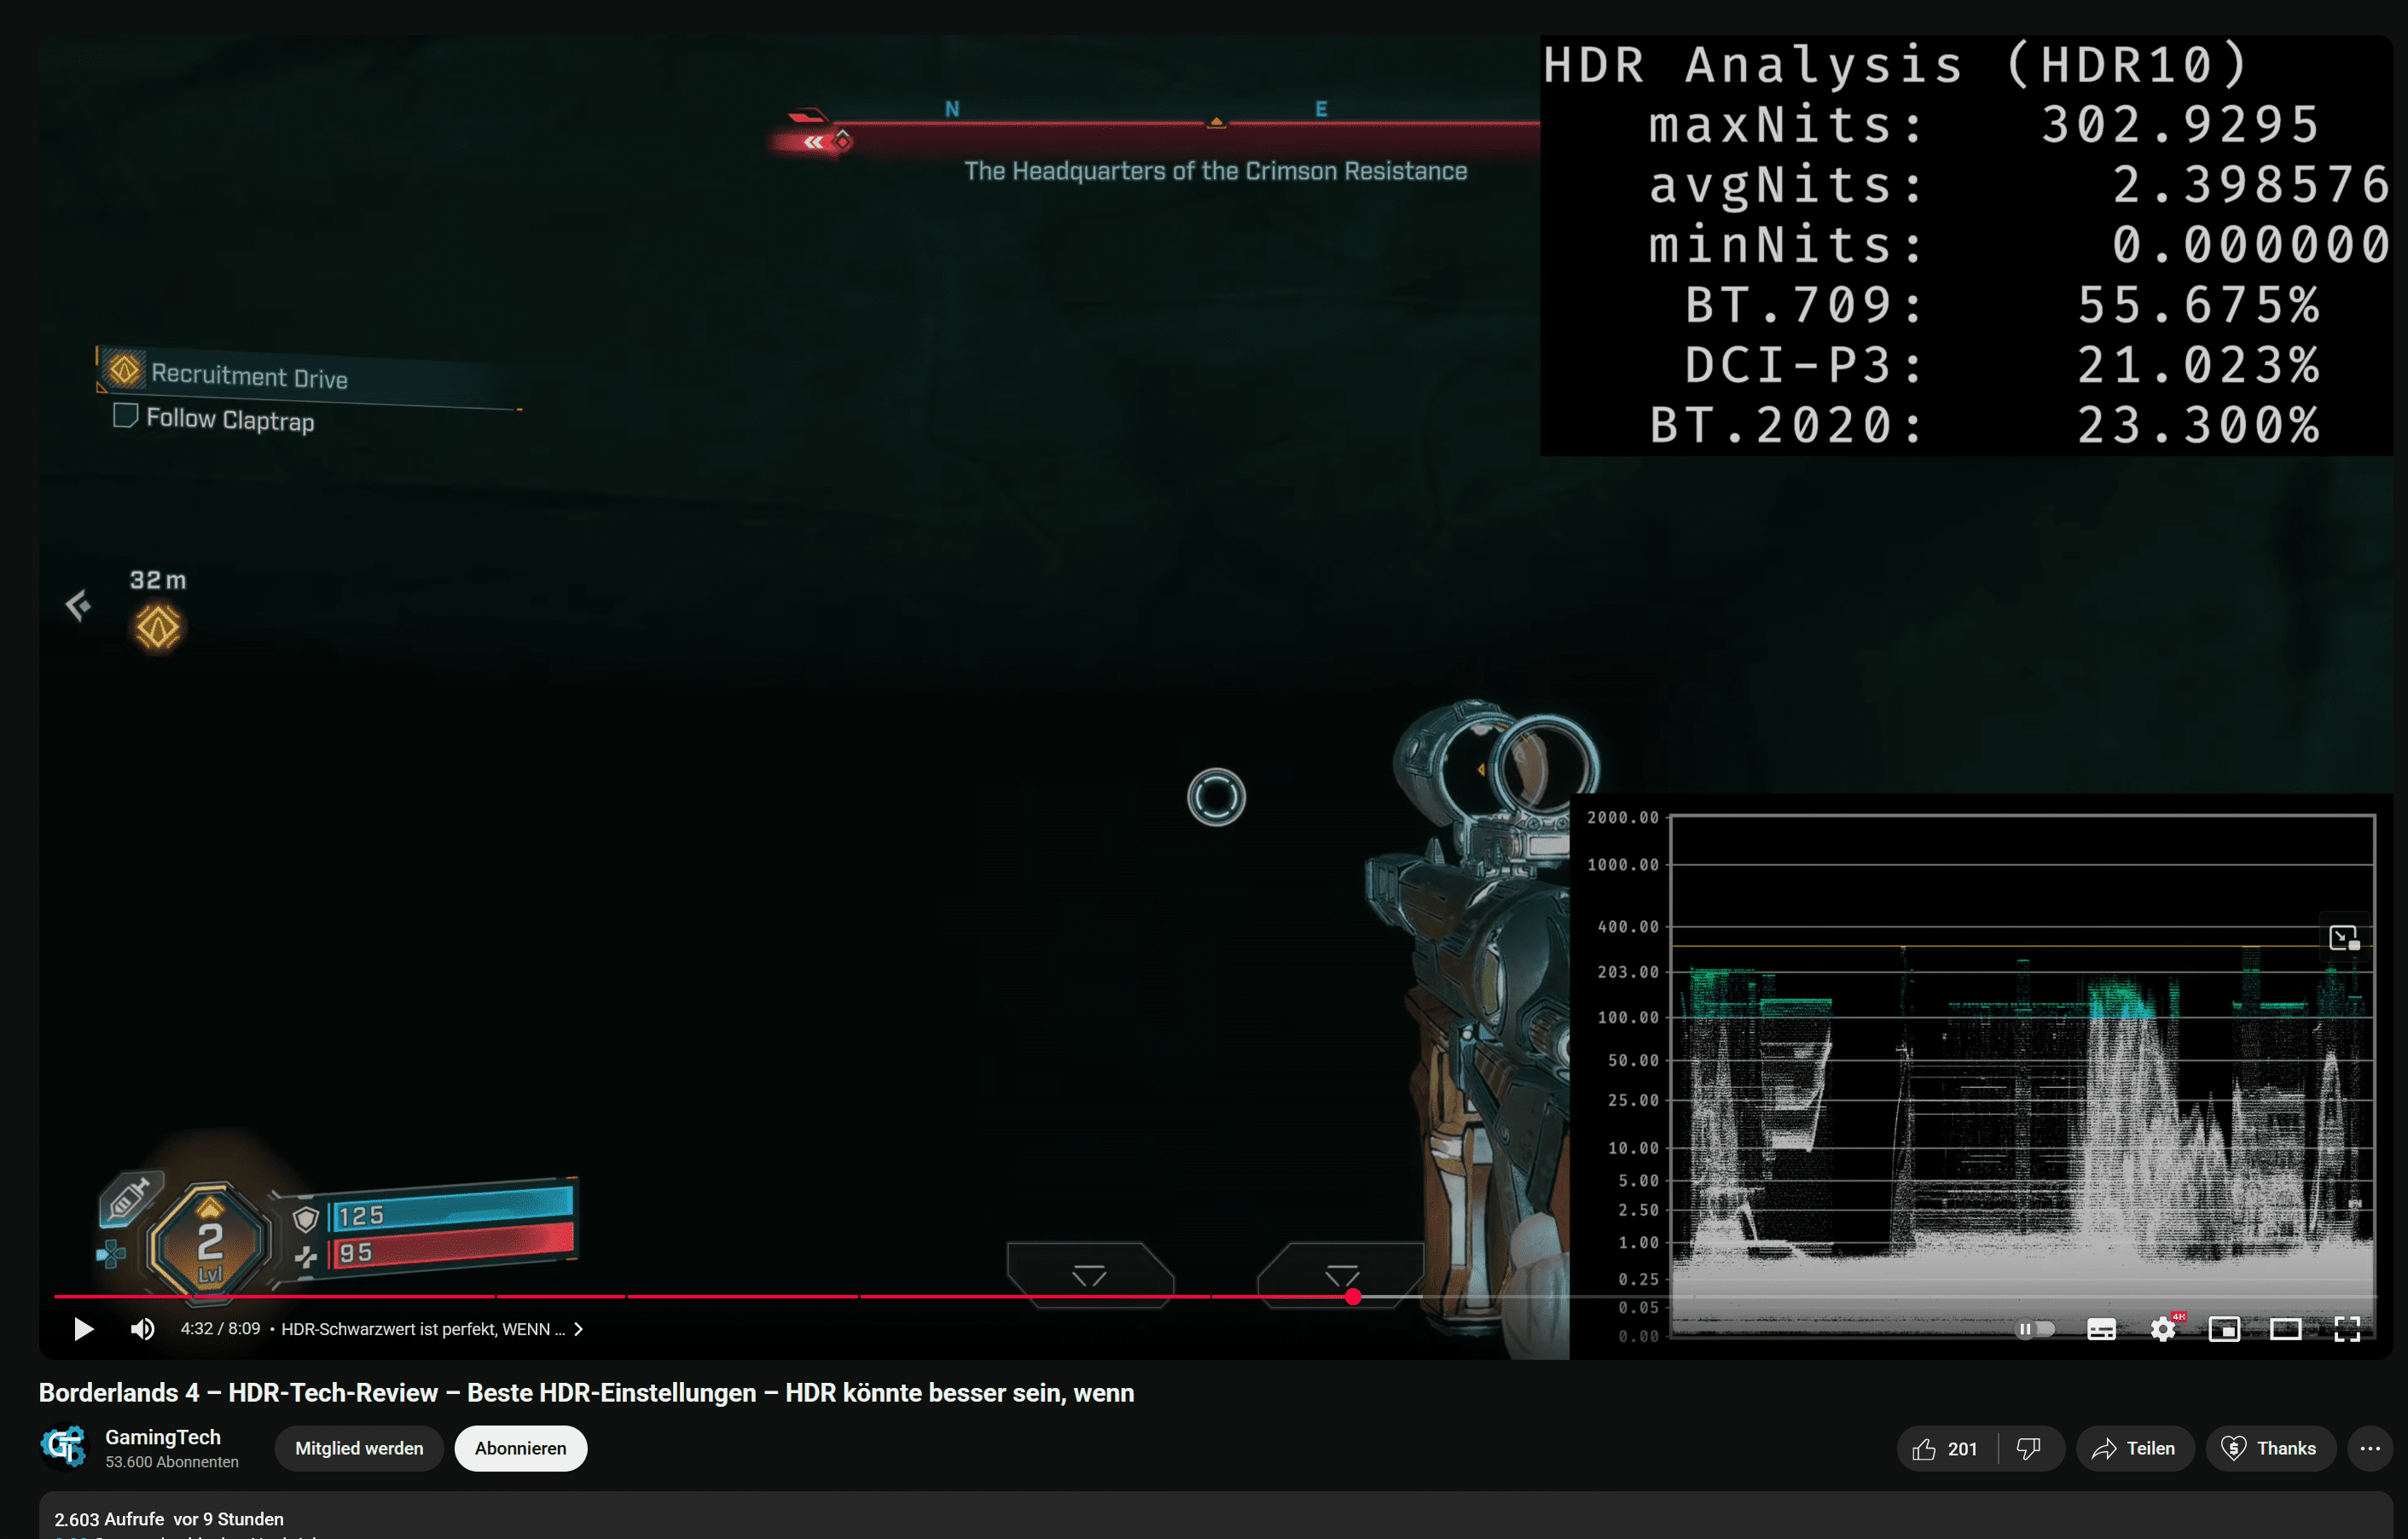Viewport: 2408px width, 1539px height.
Task: Enter fullscreen mode
Action: coord(2347,1329)
